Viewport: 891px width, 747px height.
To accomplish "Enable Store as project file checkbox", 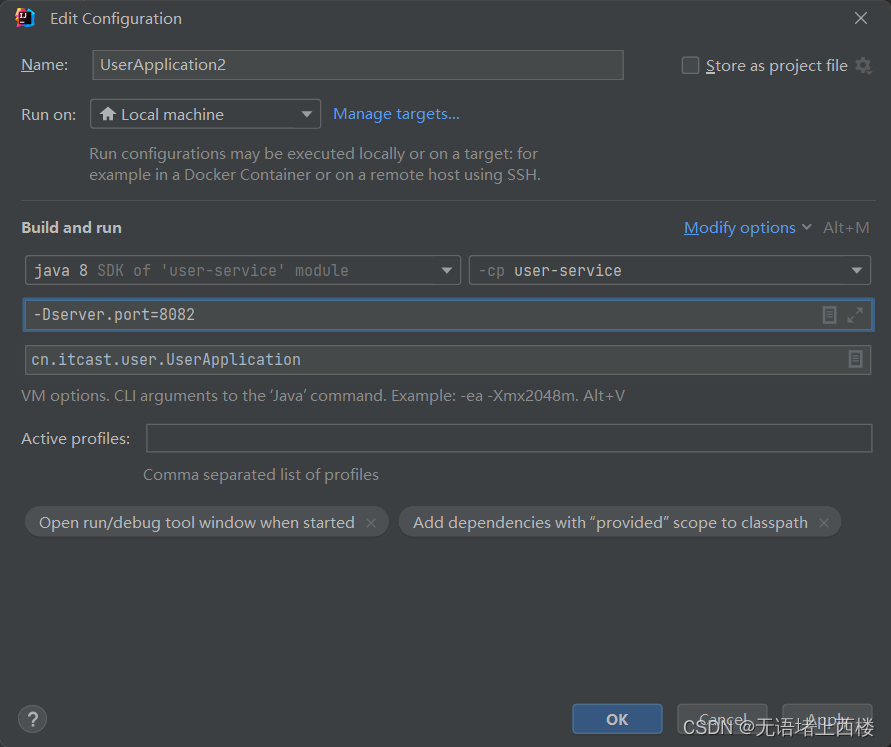I will 690,66.
